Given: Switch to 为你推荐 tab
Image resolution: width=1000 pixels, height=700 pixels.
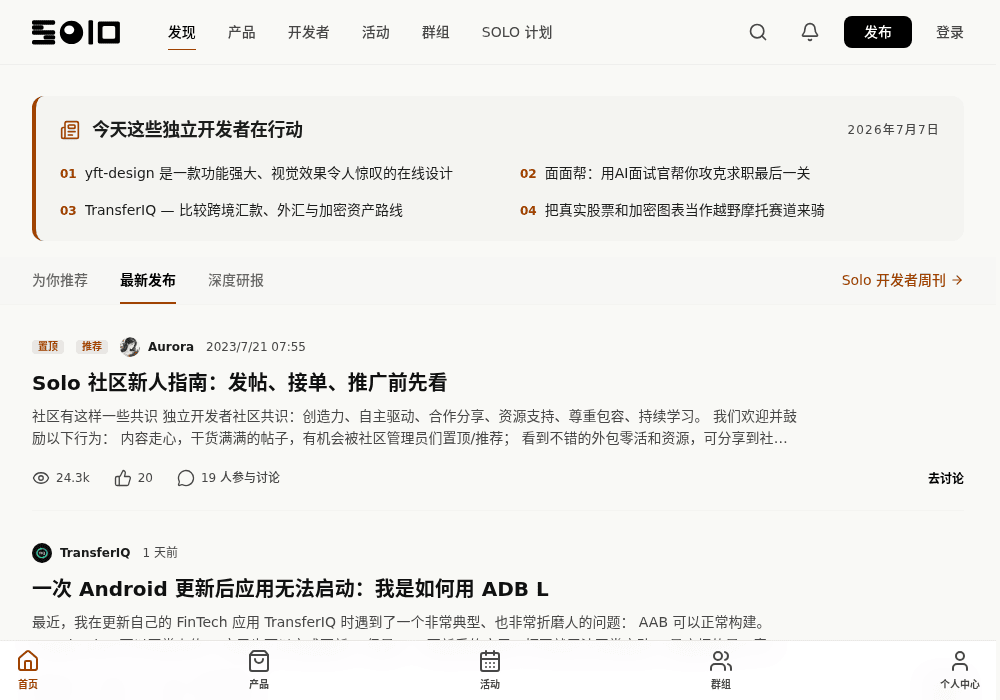Looking at the screenshot, I should coord(60,281).
